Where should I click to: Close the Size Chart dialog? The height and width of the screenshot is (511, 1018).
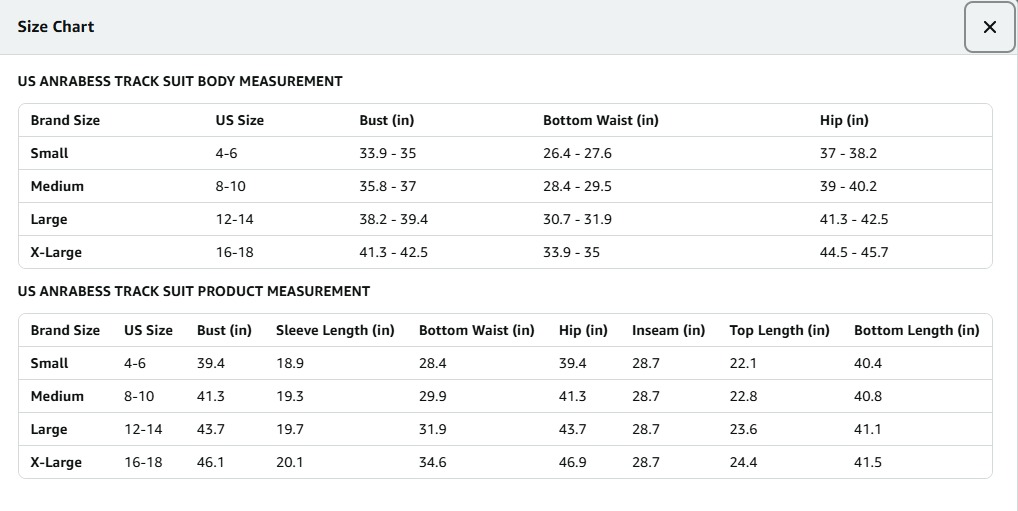click(x=989, y=27)
